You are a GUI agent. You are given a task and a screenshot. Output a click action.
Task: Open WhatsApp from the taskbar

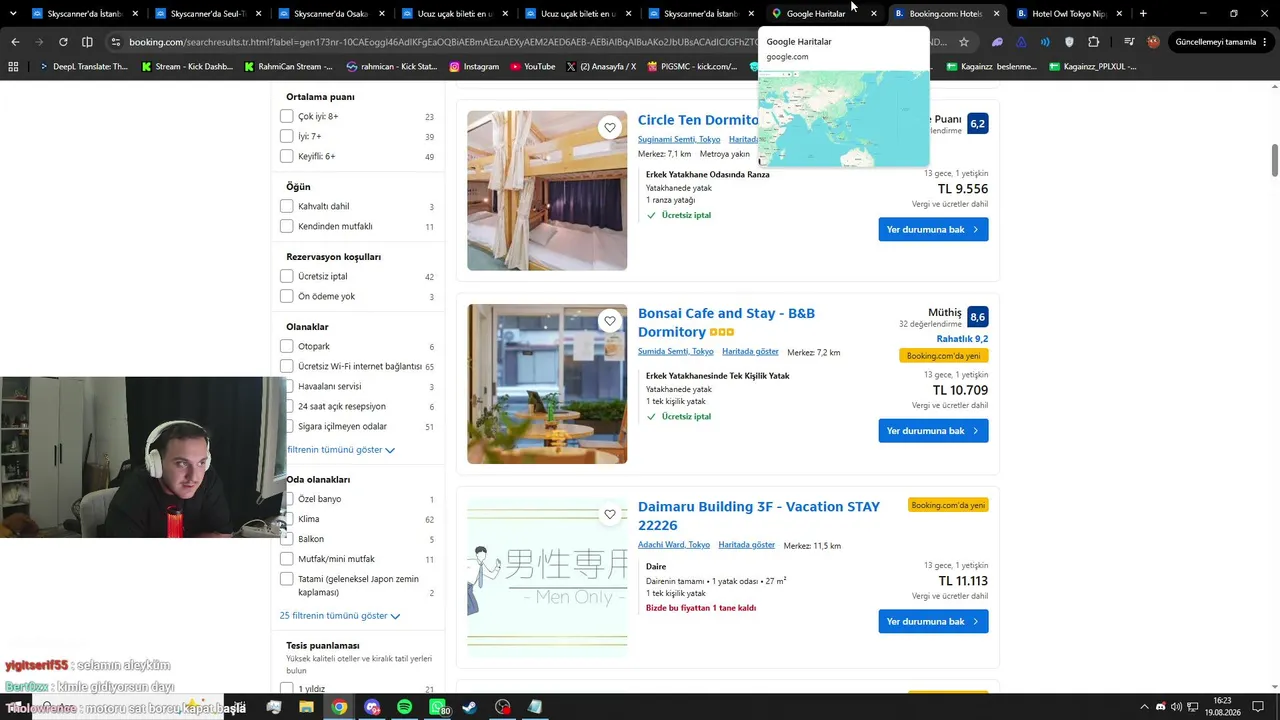click(437, 707)
